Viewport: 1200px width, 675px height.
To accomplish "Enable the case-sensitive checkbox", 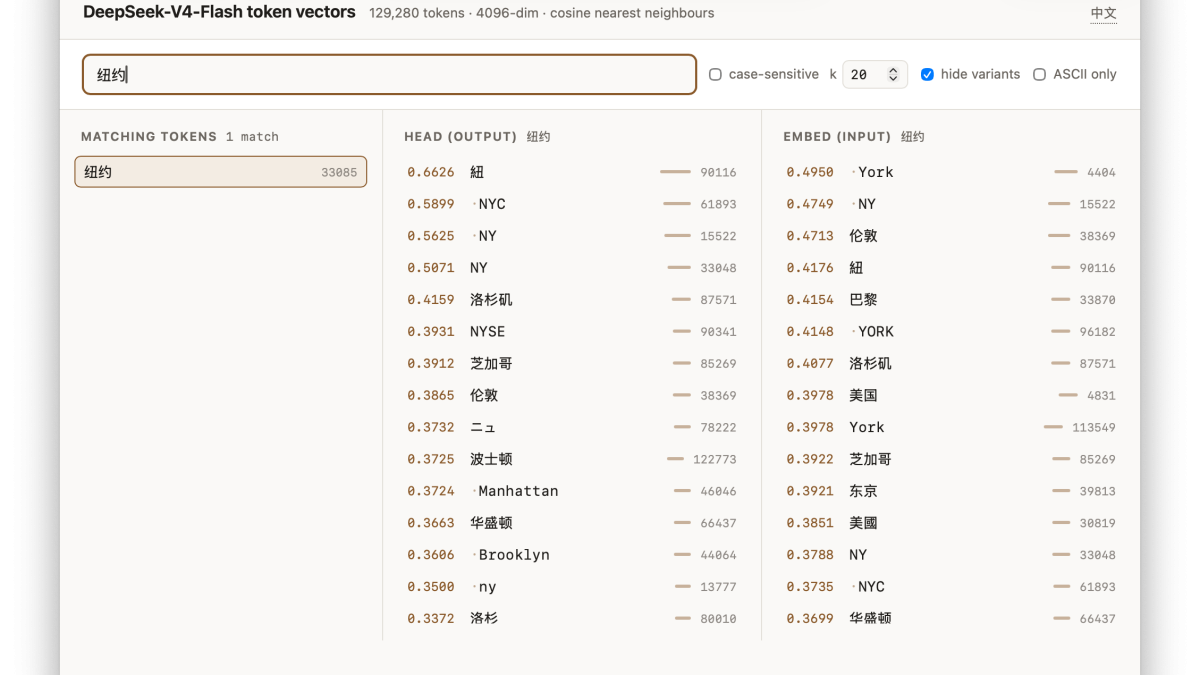I will click(x=715, y=74).
